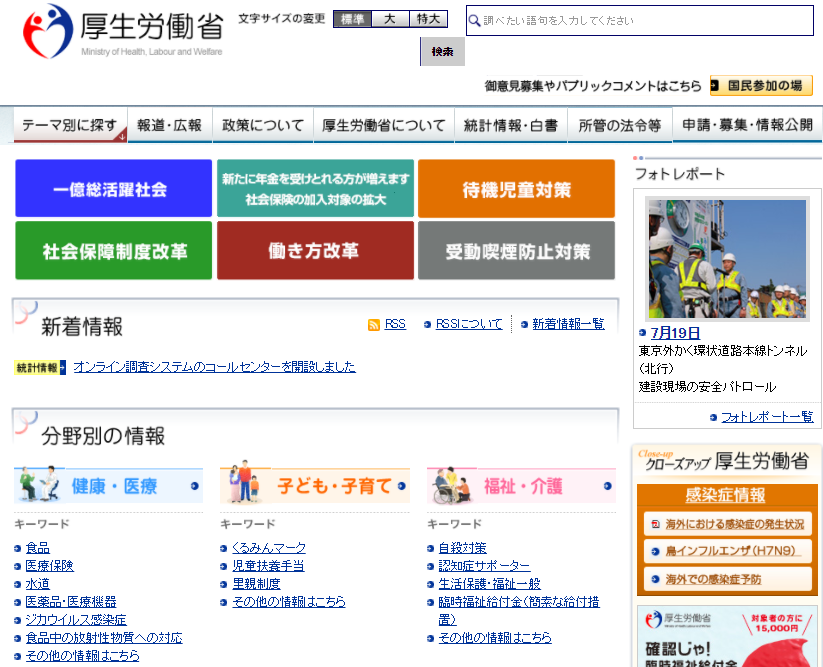
Task: Click the doctor illustration in 健康・医療
Action: 38,483
